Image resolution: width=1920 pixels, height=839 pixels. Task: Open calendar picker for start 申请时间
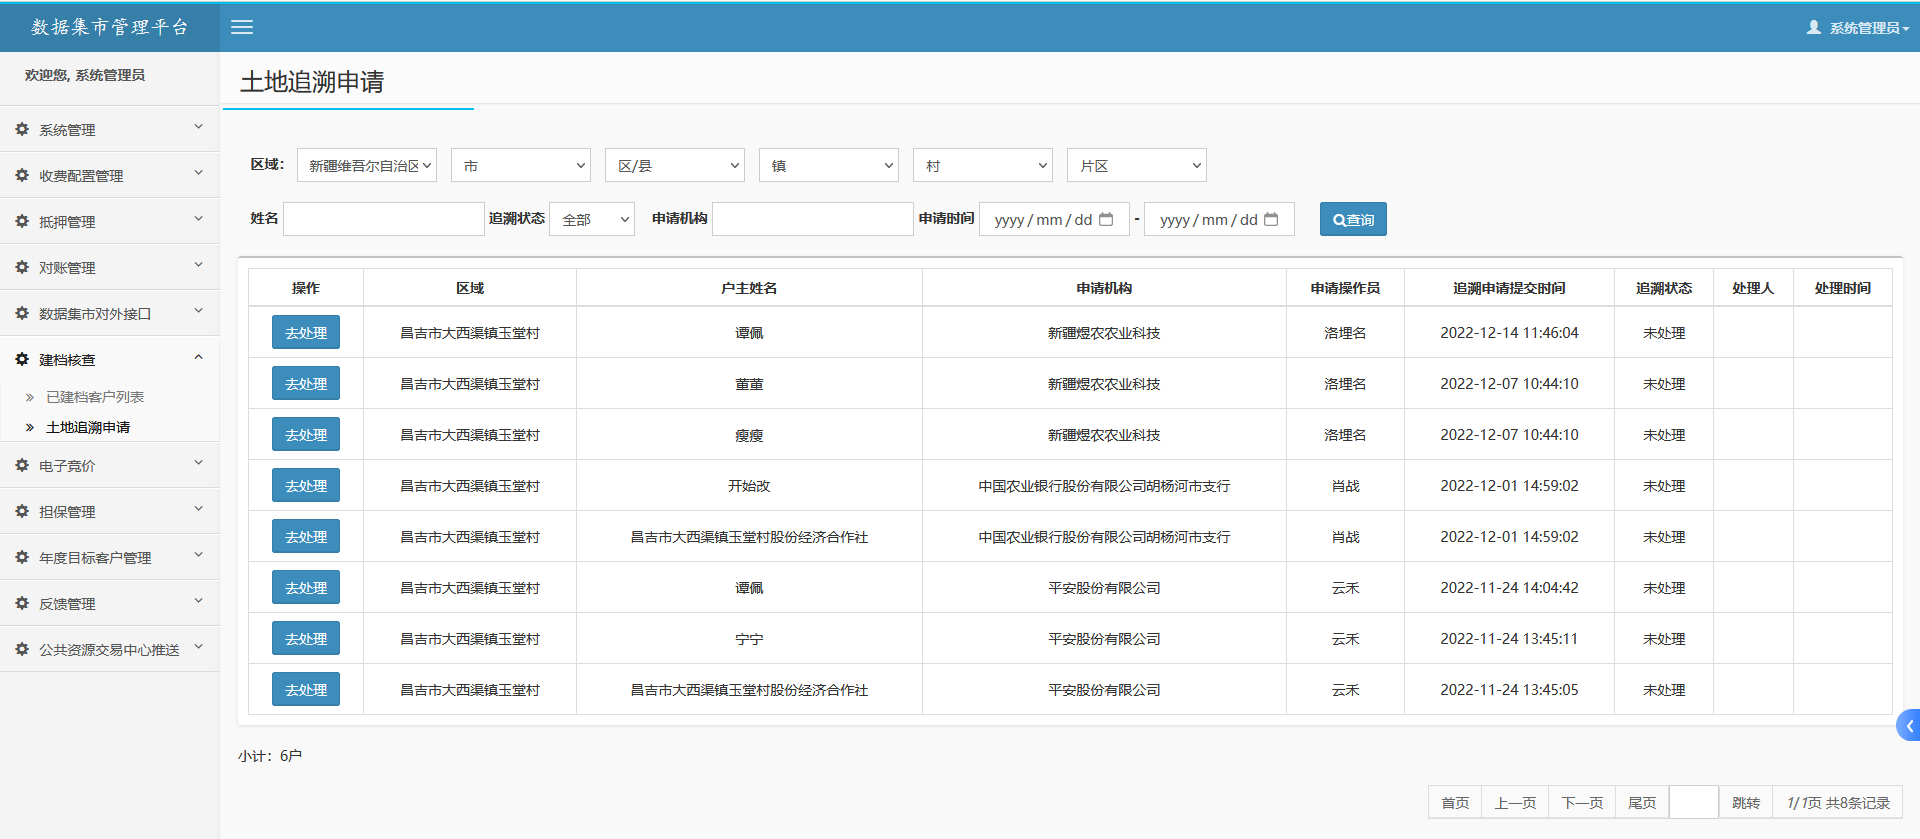[1106, 219]
